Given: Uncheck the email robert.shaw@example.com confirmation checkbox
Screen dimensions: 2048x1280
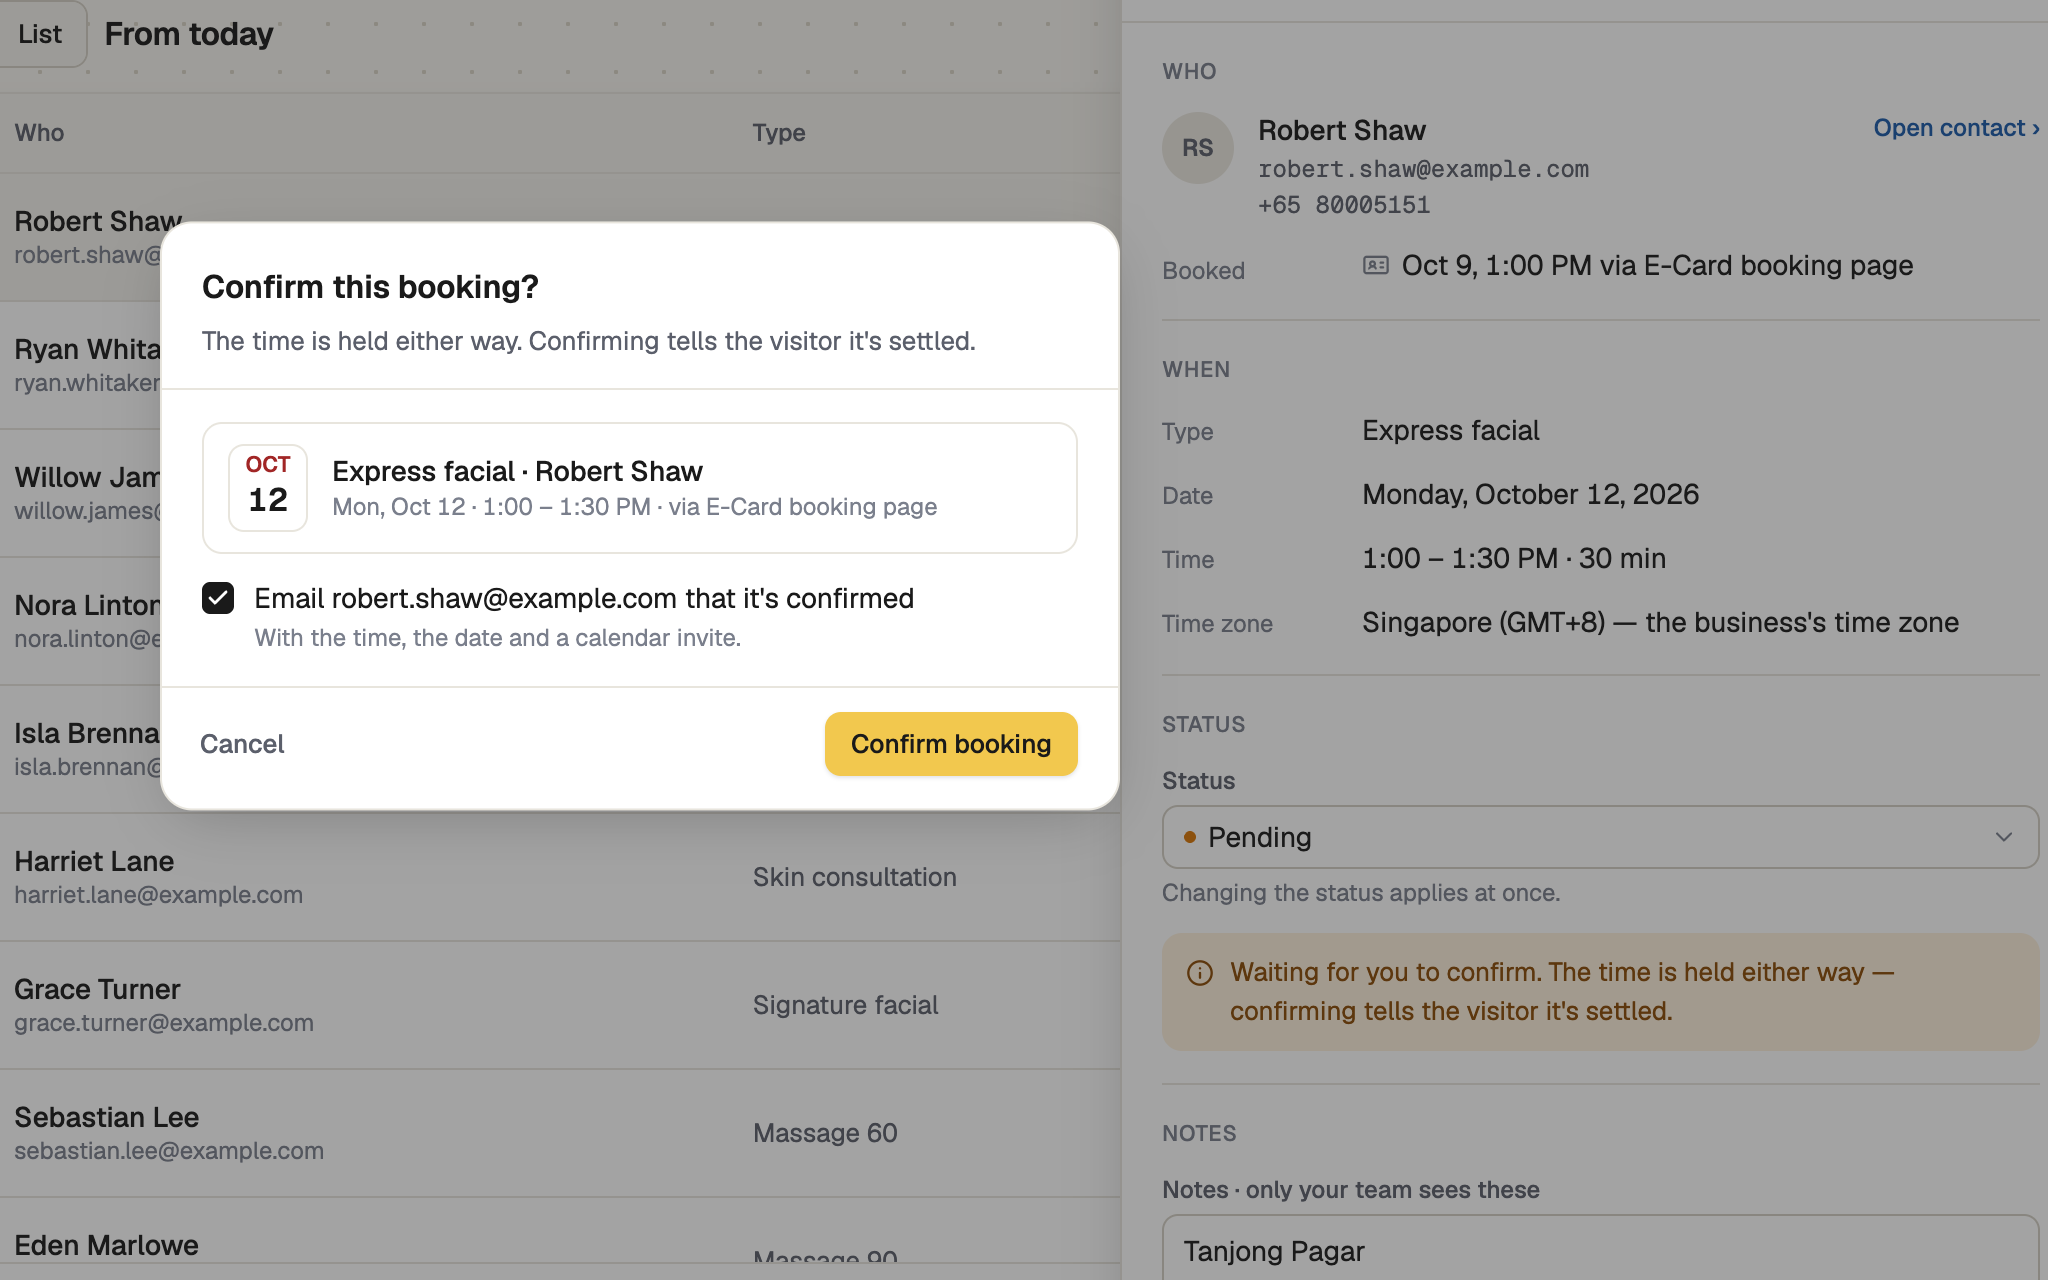Looking at the screenshot, I should 218,598.
